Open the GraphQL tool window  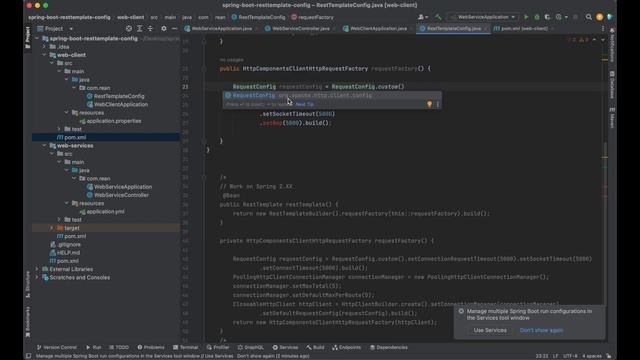[251, 347]
